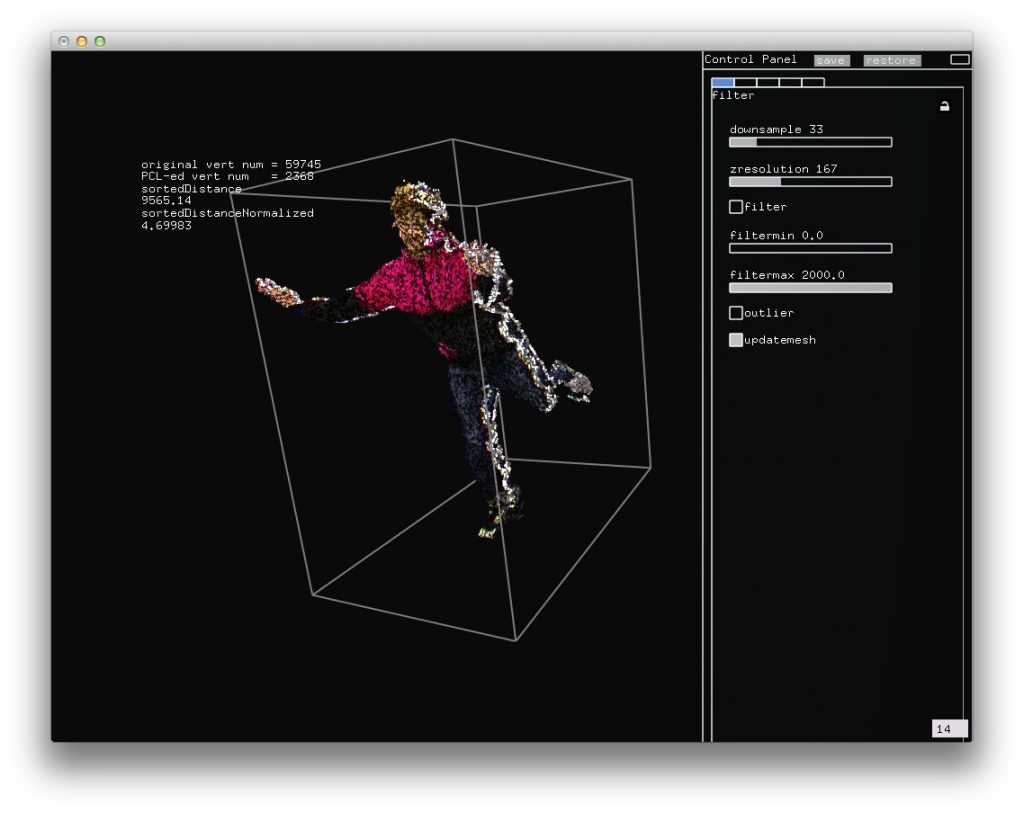Enable the outlier checkbox
Image resolution: width=1024 pixels, height=813 pixels.
point(736,313)
